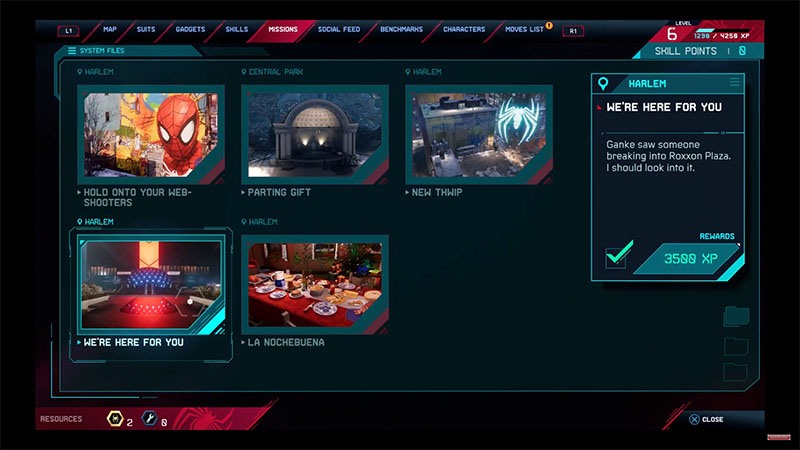Click 'Hold Onto Your Web-Shooters' title
The width and height of the screenshot is (800, 450).
(x=137, y=197)
